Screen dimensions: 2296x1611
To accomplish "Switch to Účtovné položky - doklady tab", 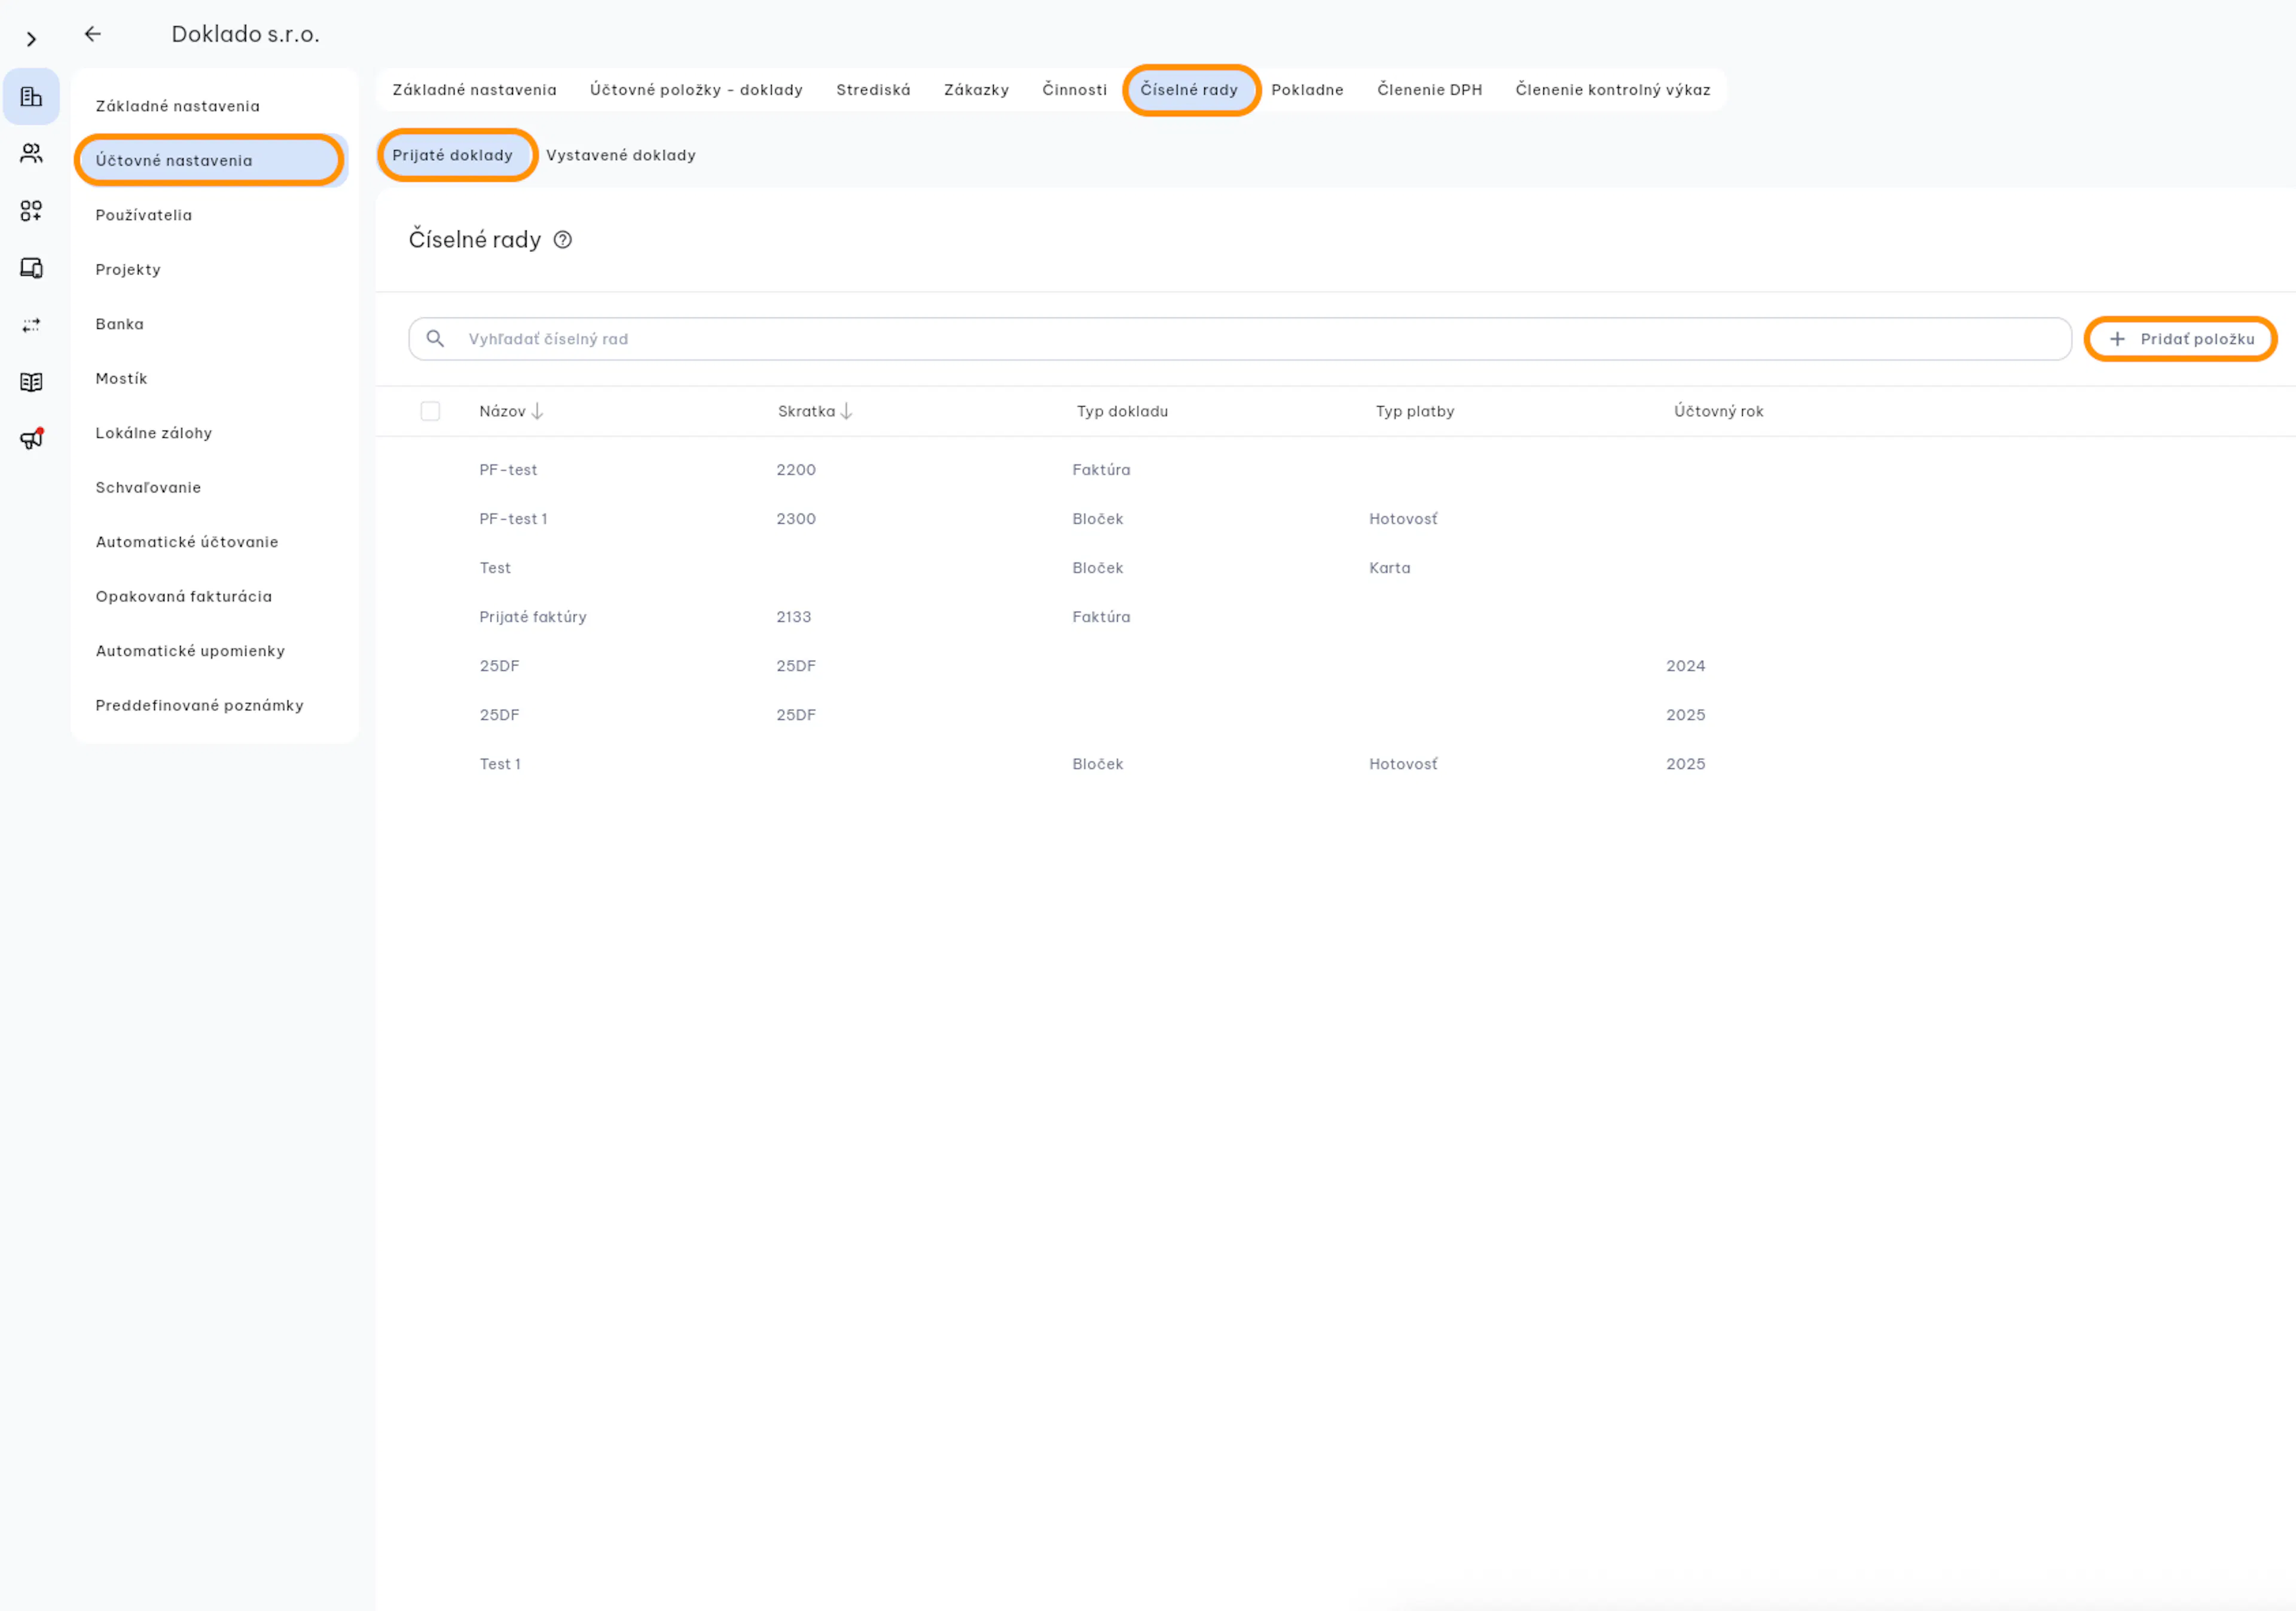I will coord(696,90).
